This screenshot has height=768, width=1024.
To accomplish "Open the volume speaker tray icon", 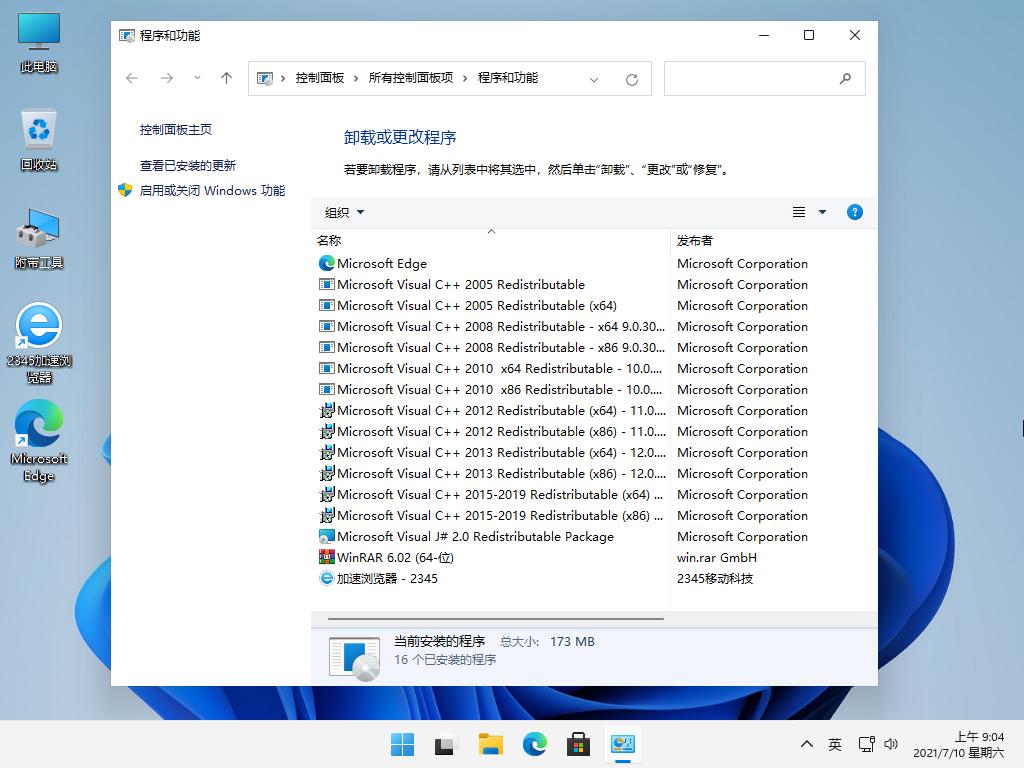I will point(891,744).
